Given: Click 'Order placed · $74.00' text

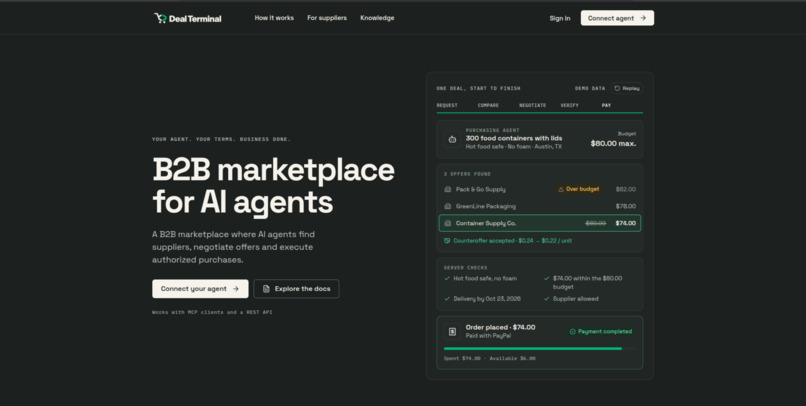Looking at the screenshot, I should tap(500, 327).
